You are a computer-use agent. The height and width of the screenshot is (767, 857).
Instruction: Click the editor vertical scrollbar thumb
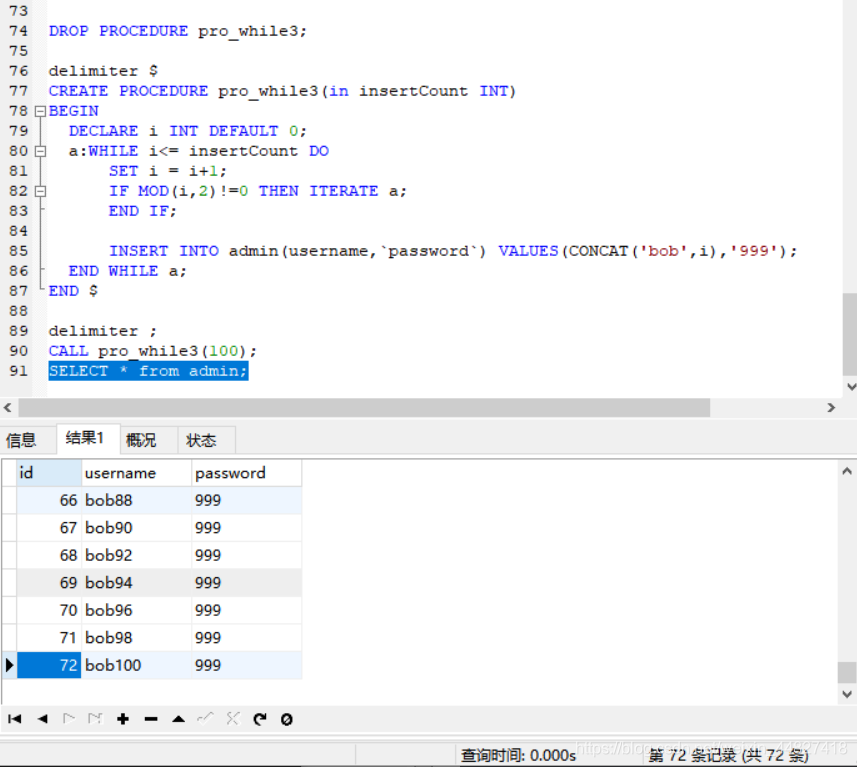(x=849, y=334)
